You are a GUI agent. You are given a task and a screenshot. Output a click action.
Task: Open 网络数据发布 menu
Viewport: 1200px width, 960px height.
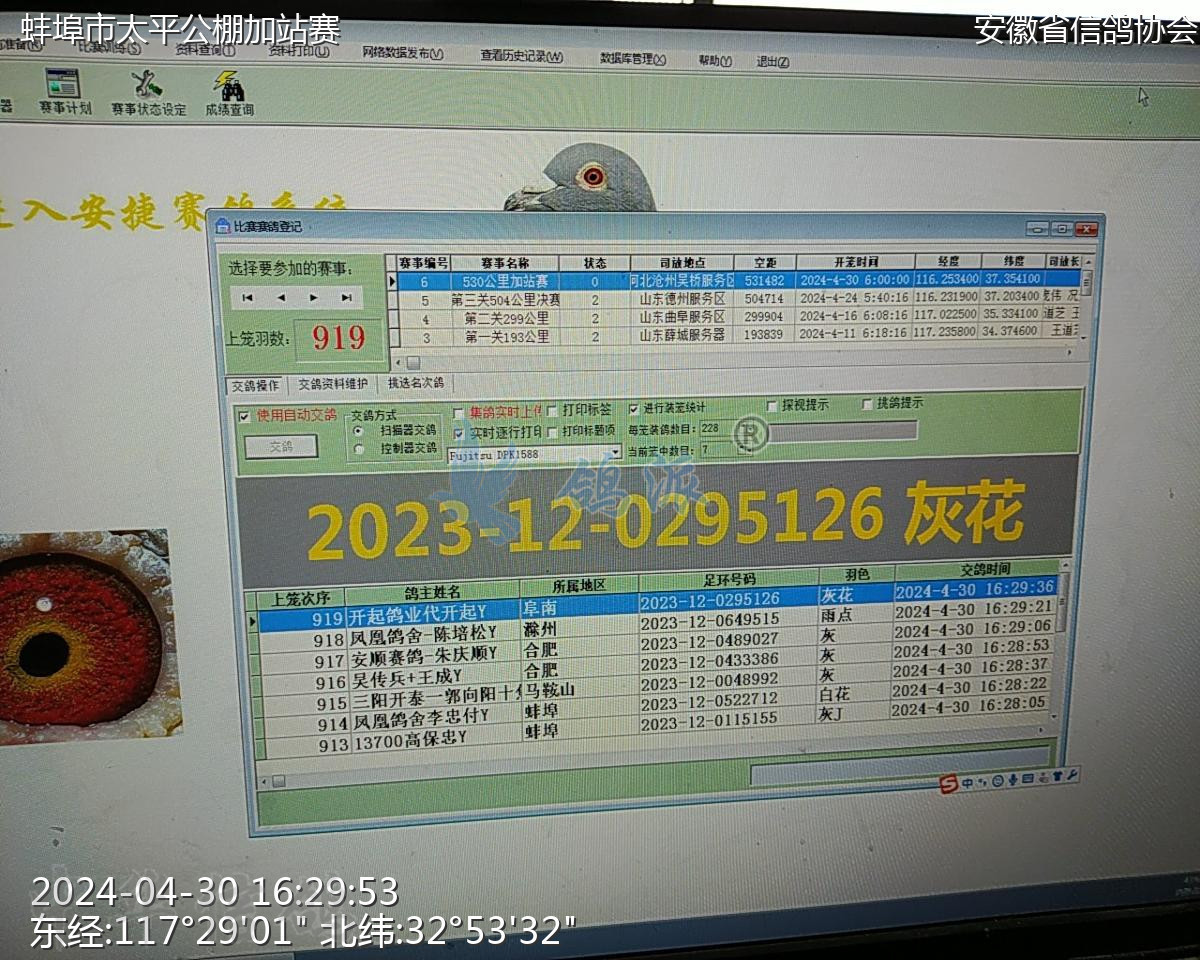402,54
